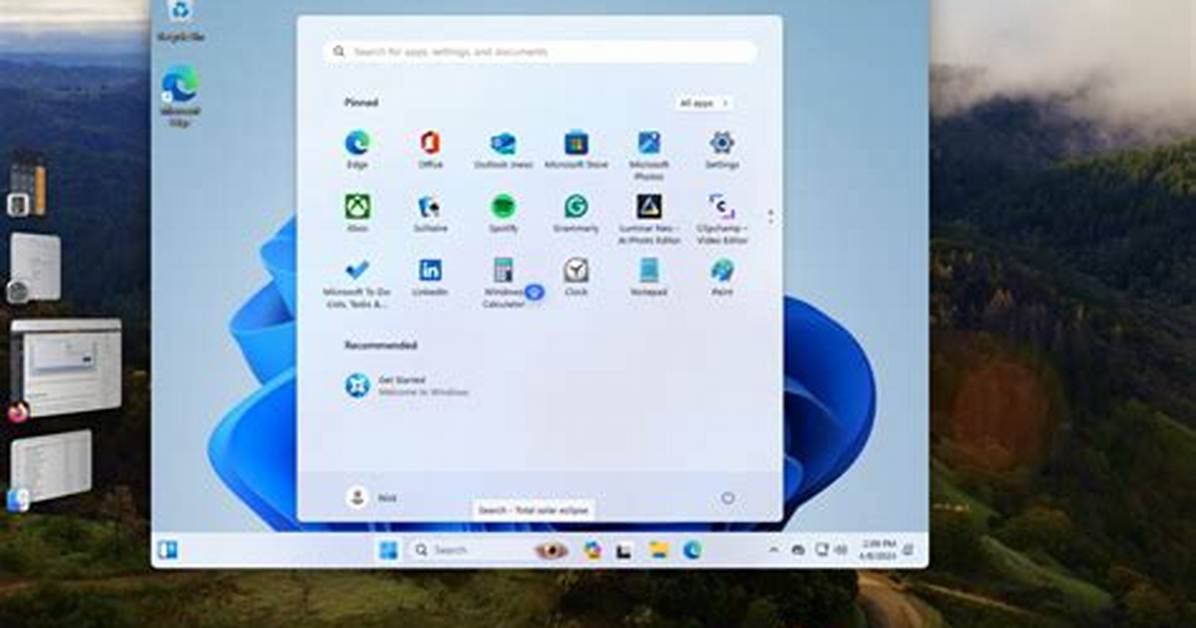Click the All apps button
Screen dimensions: 1196x628
(704, 102)
